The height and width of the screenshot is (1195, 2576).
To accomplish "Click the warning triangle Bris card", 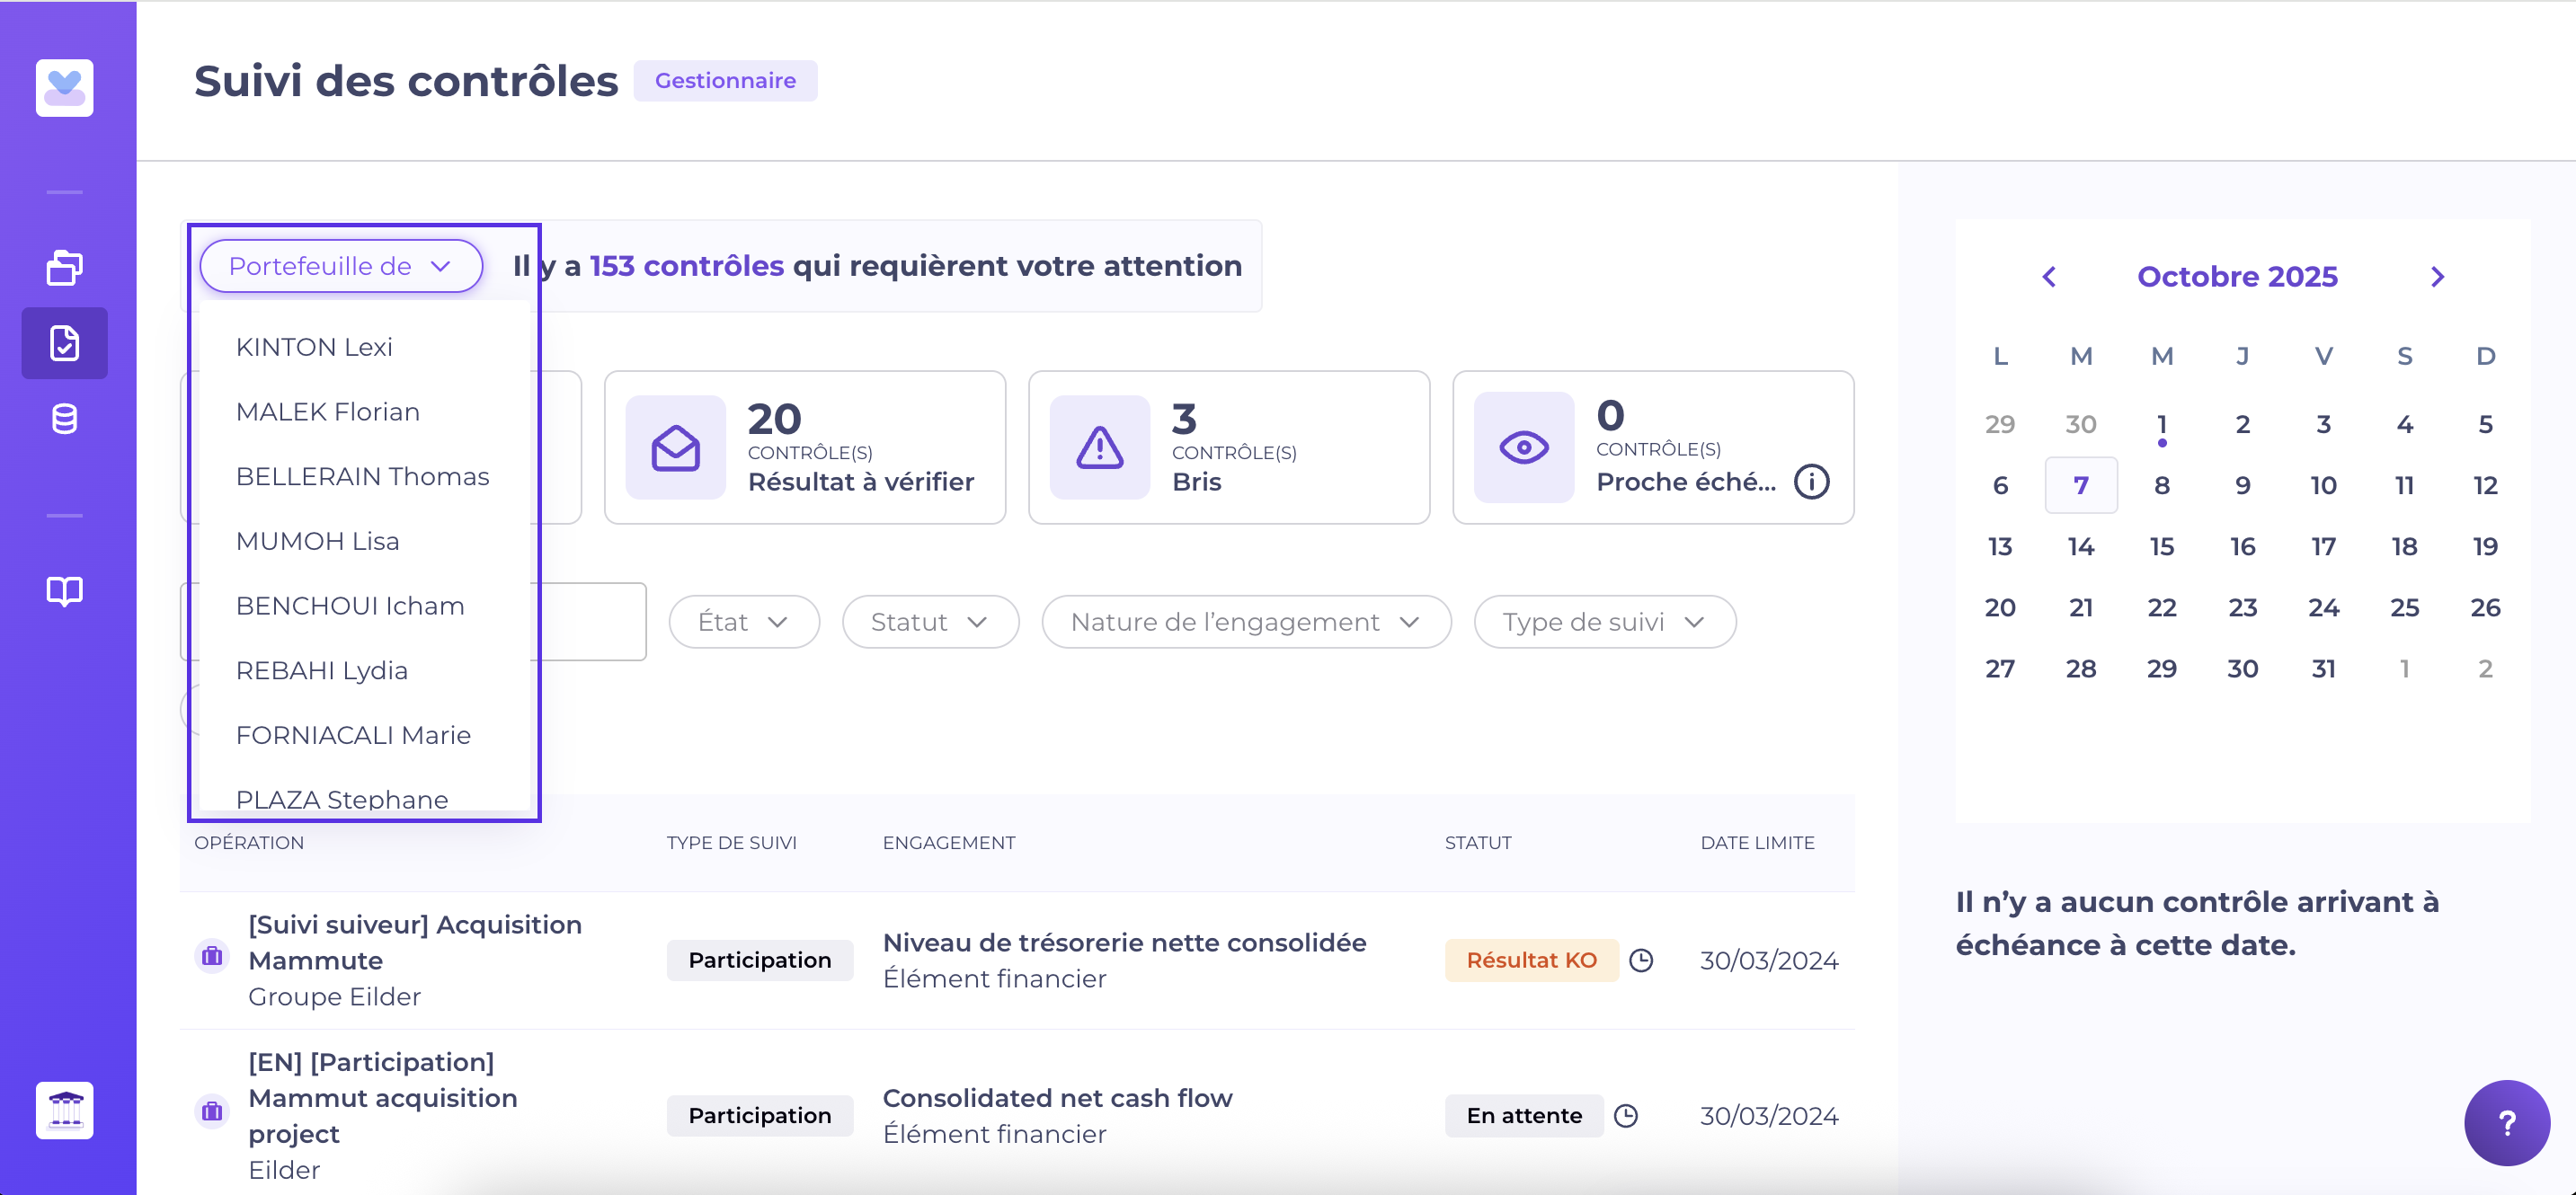I will tap(1228, 447).
